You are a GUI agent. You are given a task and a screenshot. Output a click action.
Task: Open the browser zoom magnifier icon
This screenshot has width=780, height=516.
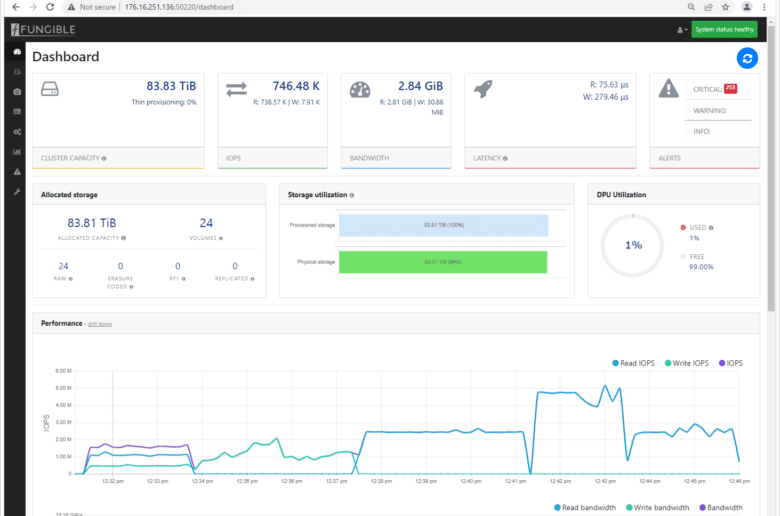(x=691, y=7)
